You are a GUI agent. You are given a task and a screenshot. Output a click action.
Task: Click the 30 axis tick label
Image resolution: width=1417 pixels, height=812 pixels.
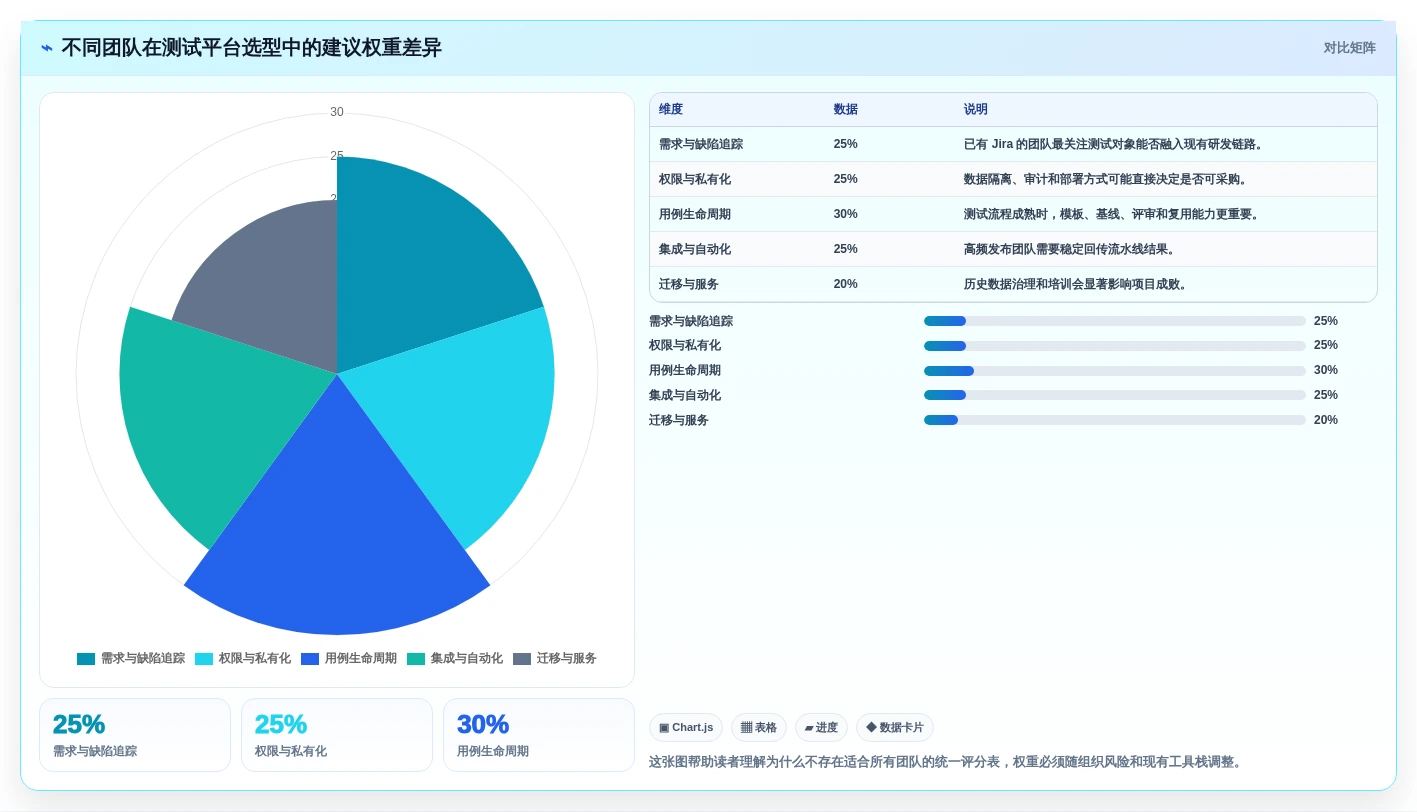pos(337,112)
